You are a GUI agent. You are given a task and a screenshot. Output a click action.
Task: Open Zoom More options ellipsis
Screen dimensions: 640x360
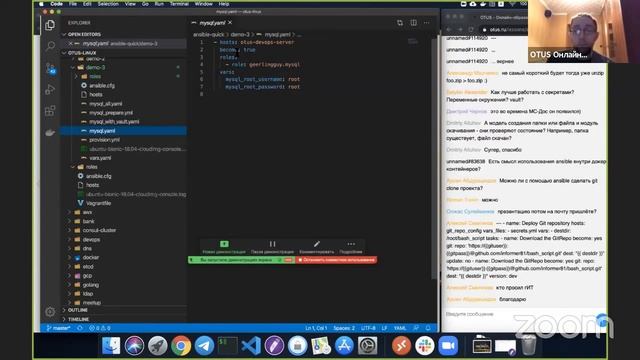pyautogui.click(x=351, y=244)
